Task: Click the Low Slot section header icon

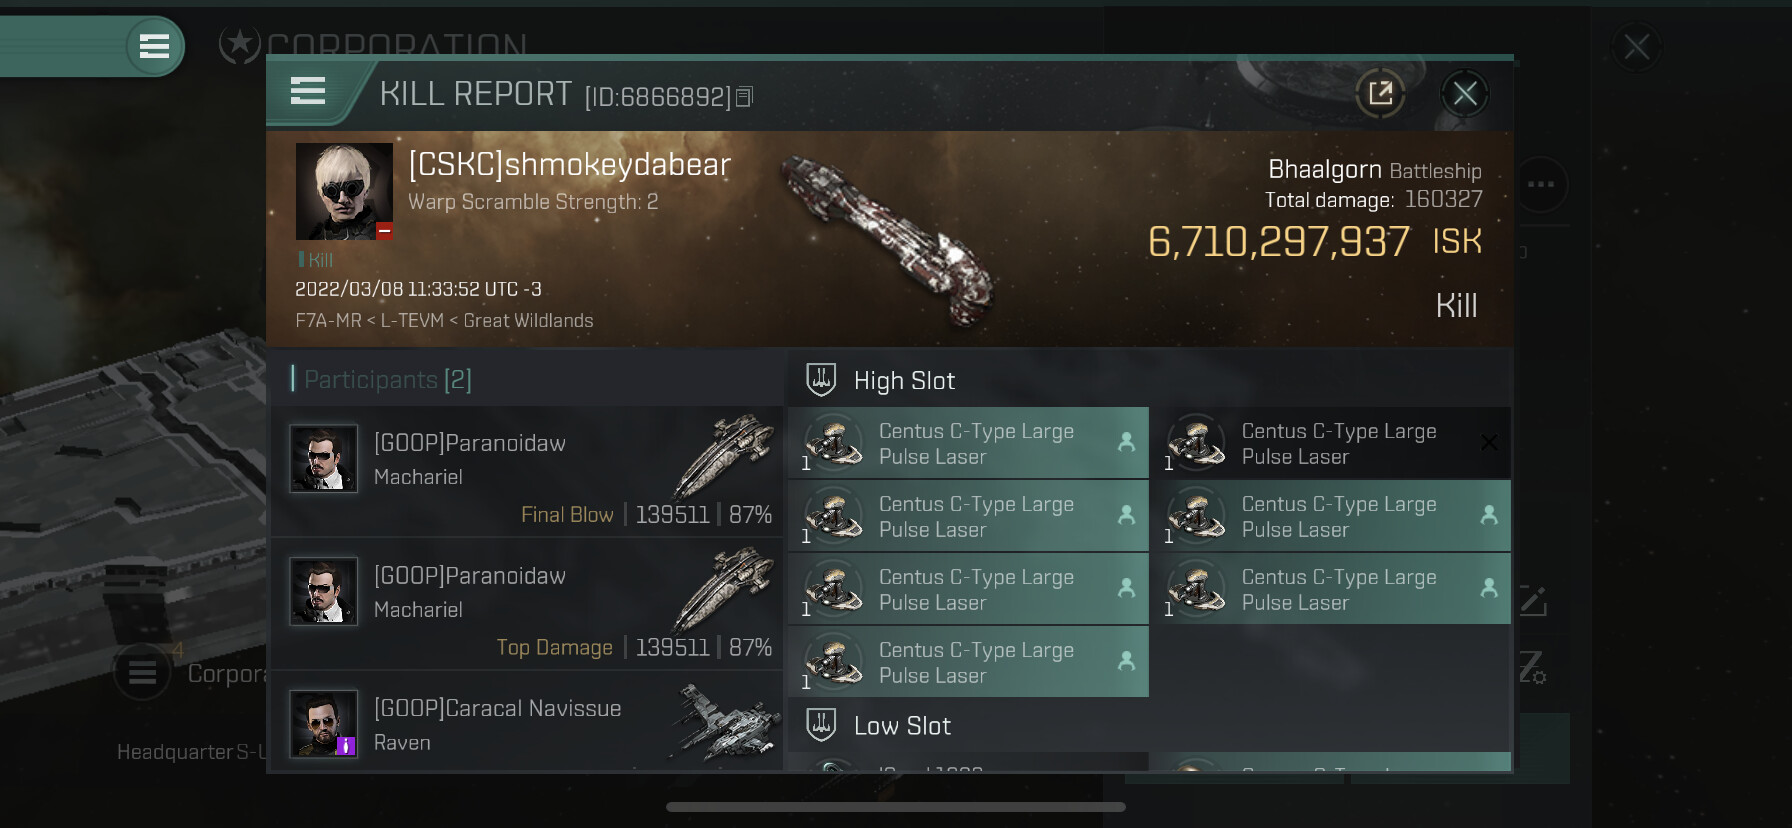Action: coord(821,725)
